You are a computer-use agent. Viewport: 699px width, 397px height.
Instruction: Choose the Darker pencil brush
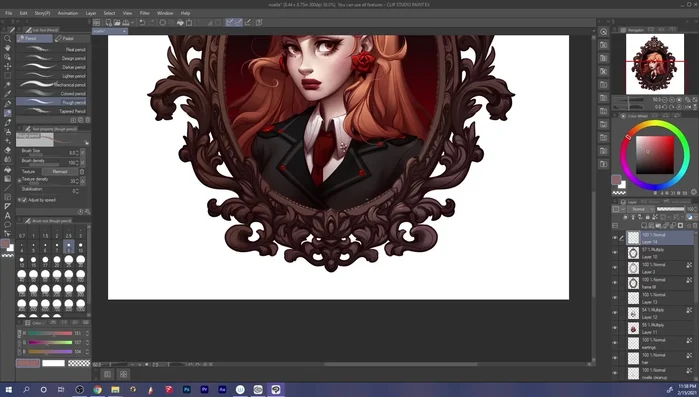pos(52,67)
